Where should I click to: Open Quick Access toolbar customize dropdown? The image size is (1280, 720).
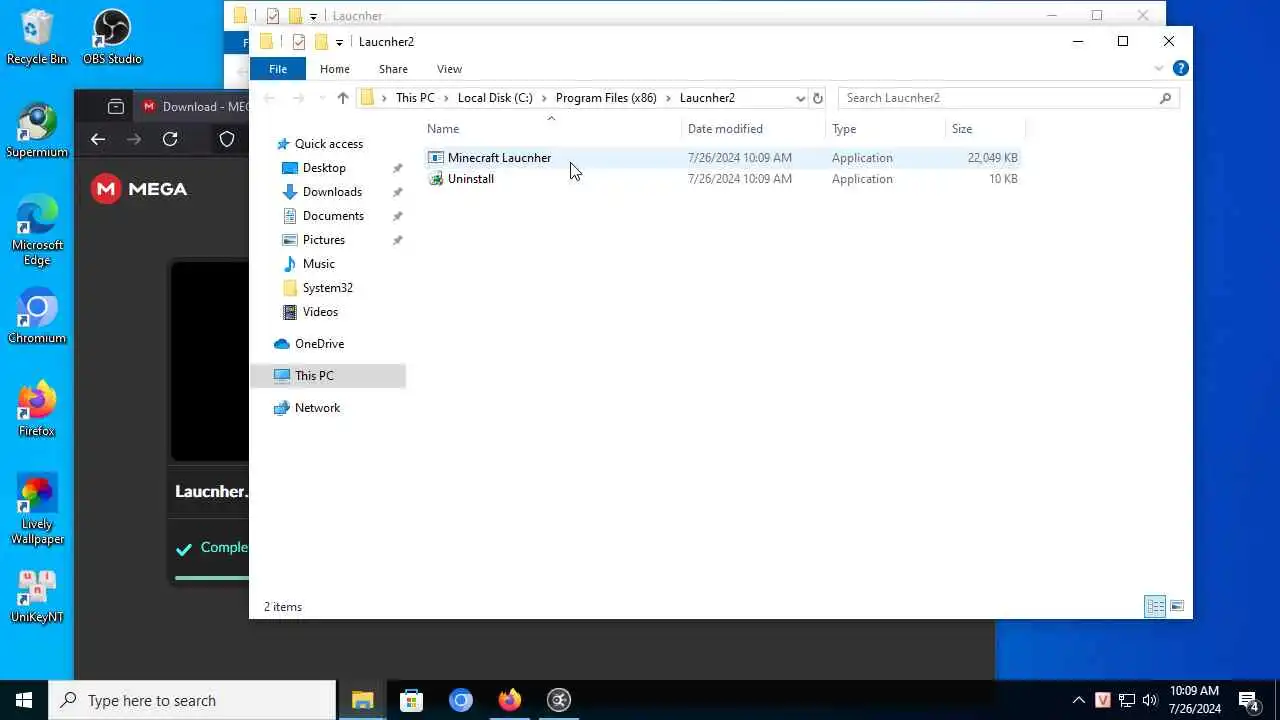(339, 42)
